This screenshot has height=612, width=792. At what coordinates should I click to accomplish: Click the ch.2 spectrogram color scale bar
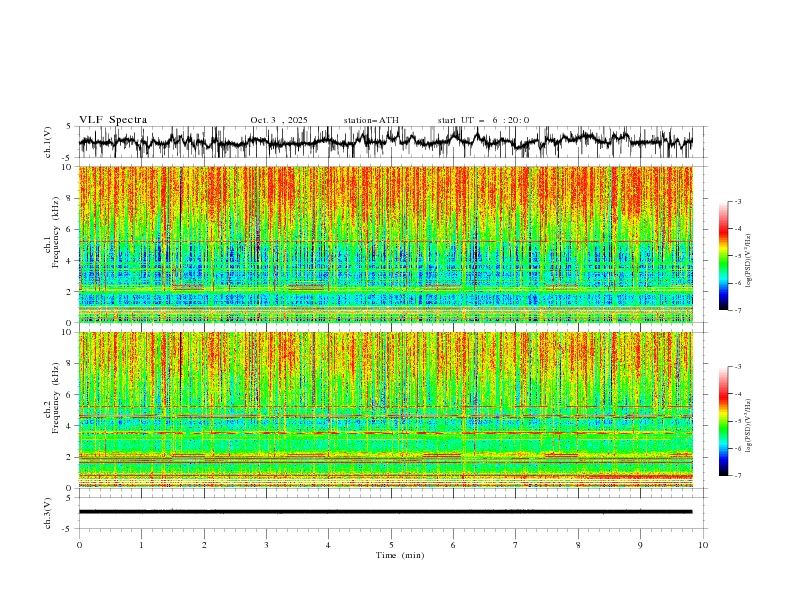[723, 421]
